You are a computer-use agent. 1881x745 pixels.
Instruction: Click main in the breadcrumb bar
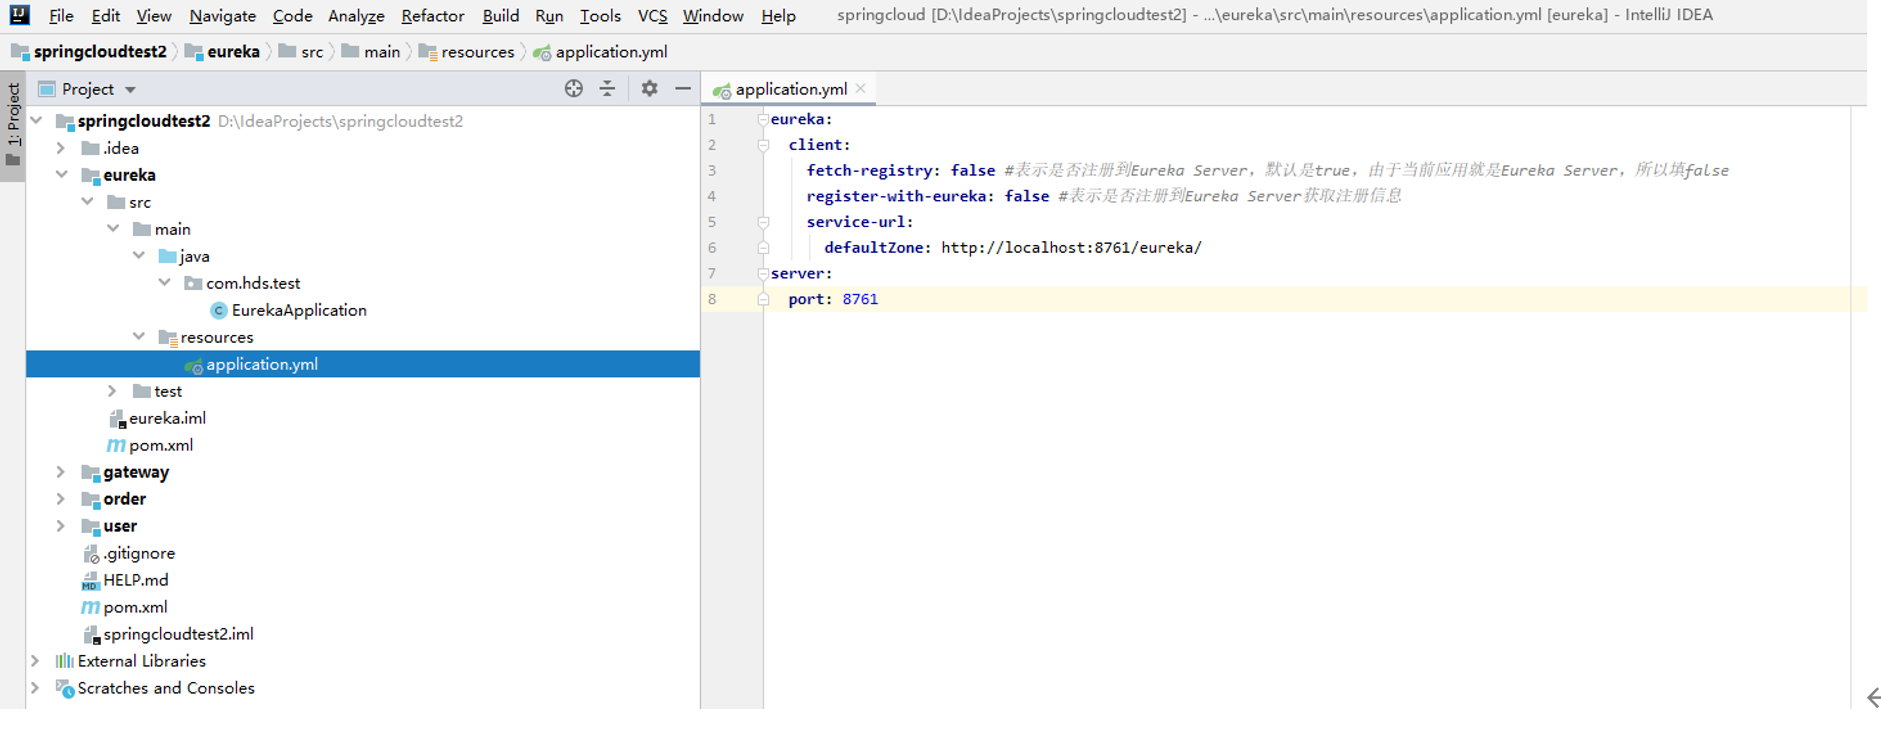pyautogui.click(x=371, y=52)
